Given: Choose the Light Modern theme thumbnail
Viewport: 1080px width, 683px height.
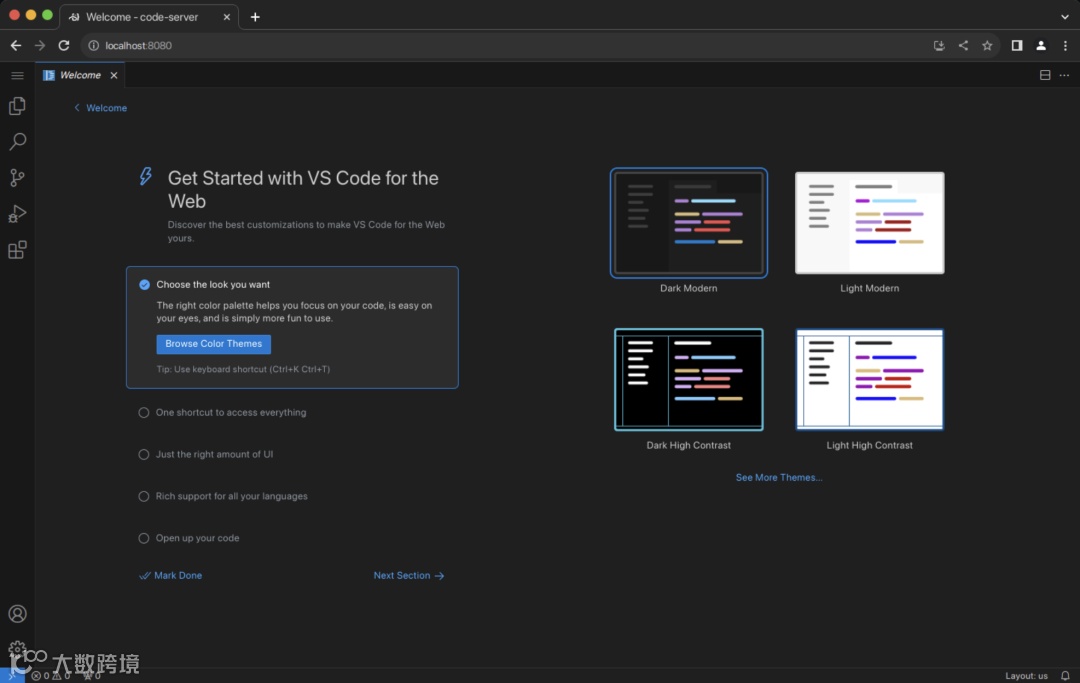Looking at the screenshot, I should coord(869,223).
